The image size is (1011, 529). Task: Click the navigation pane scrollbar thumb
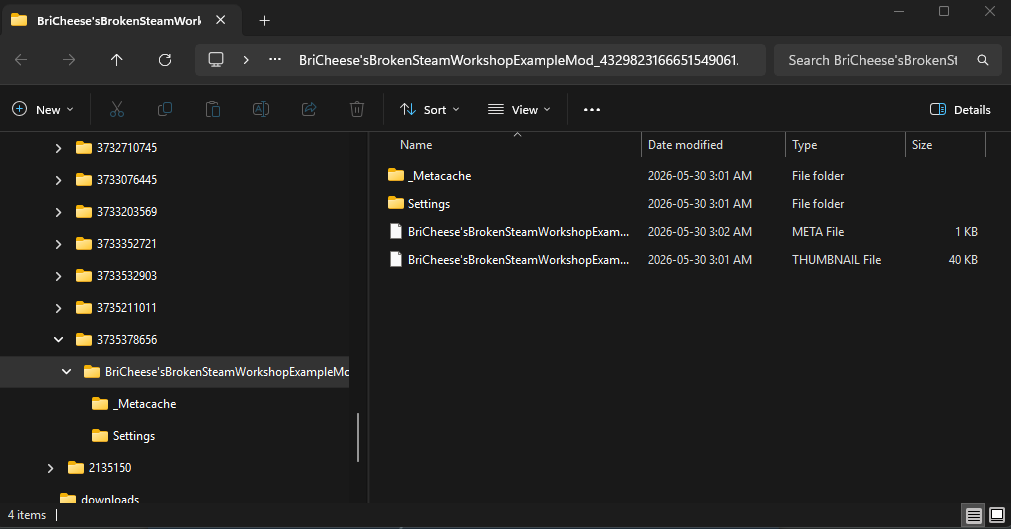(358, 437)
